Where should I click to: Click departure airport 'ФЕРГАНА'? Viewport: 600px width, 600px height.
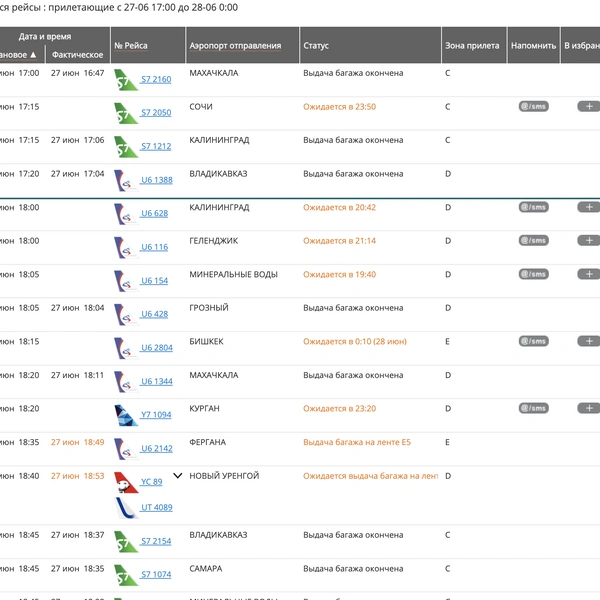pos(208,442)
